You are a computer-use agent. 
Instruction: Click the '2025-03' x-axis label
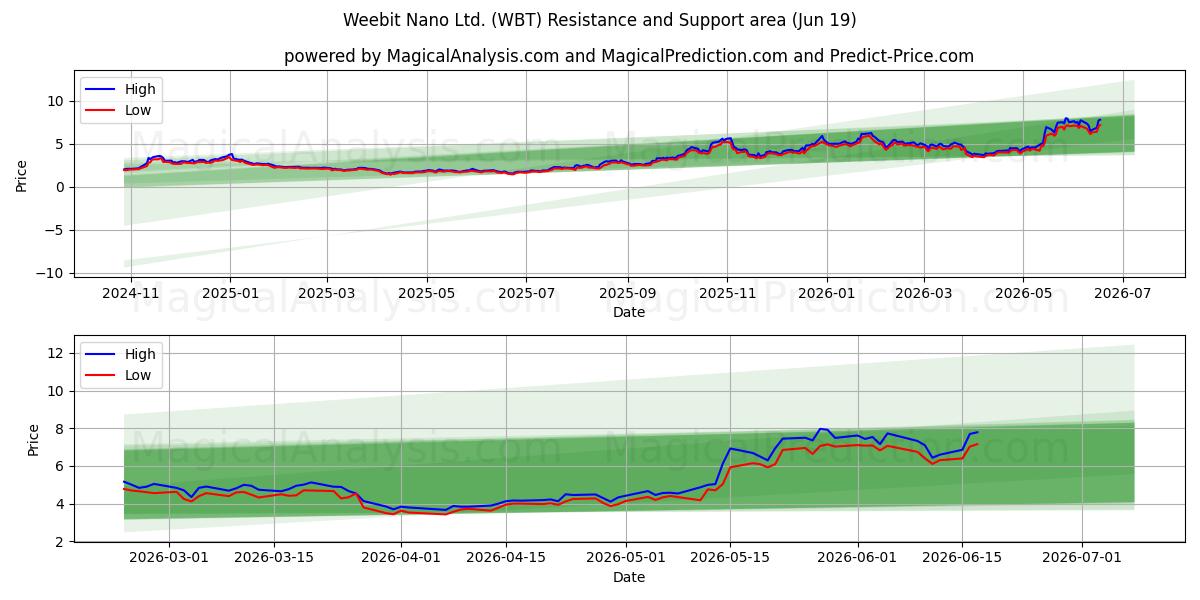click(x=327, y=295)
